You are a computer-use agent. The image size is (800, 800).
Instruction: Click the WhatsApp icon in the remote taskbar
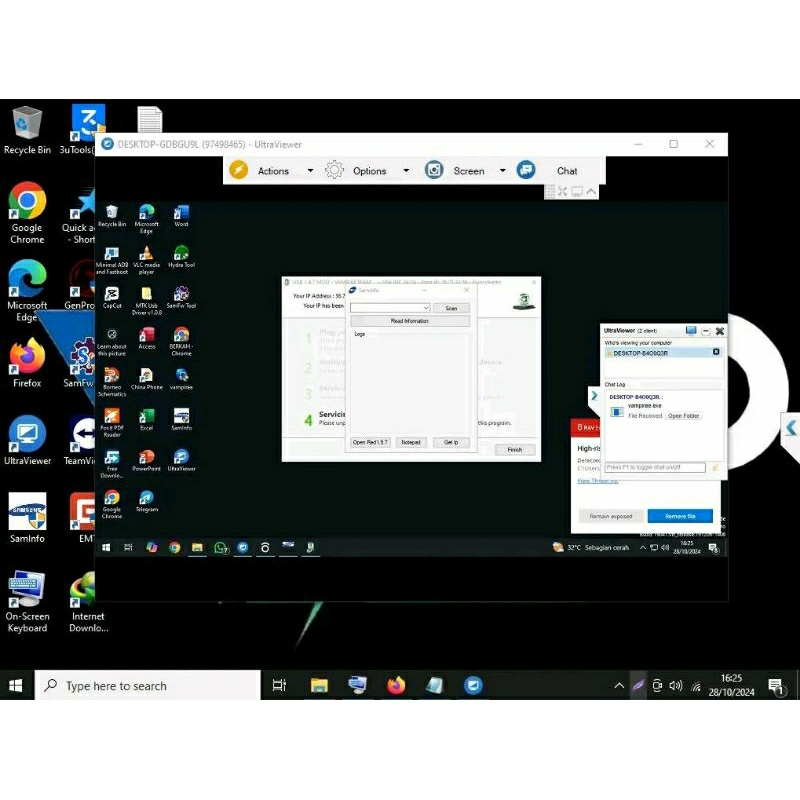point(222,547)
